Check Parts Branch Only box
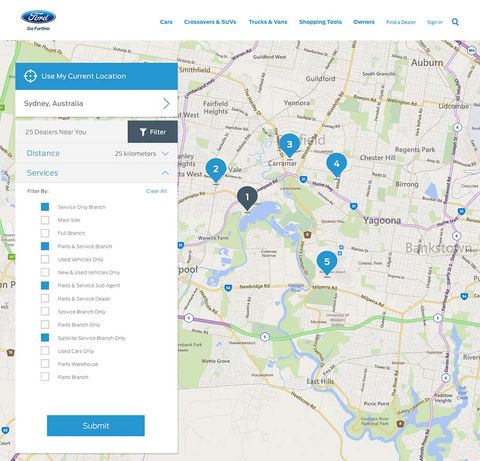480x461 pixels. pos(45,325)
